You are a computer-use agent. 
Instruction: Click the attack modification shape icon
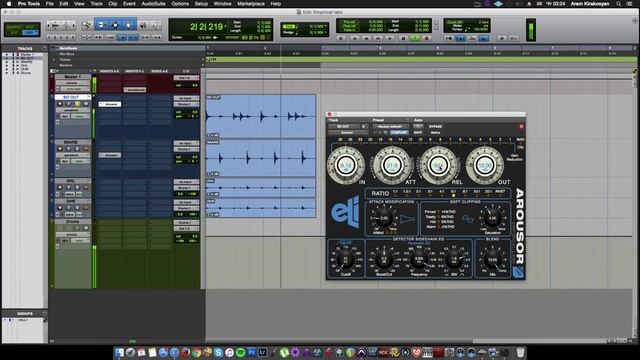(407, 220)
